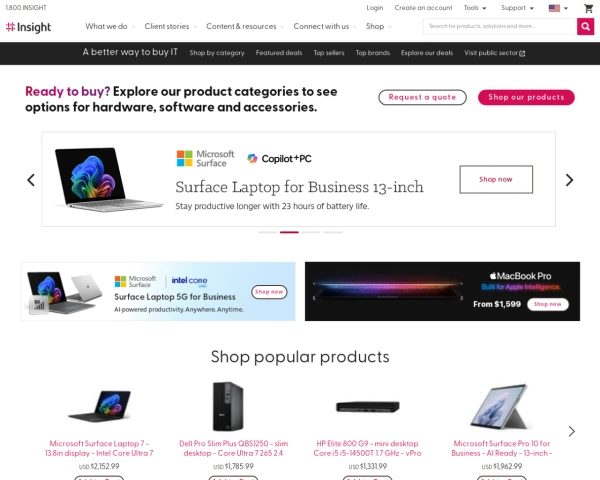Click the external link icon by Visit public sector
The image size is (600, 480).
coord(522,53)
